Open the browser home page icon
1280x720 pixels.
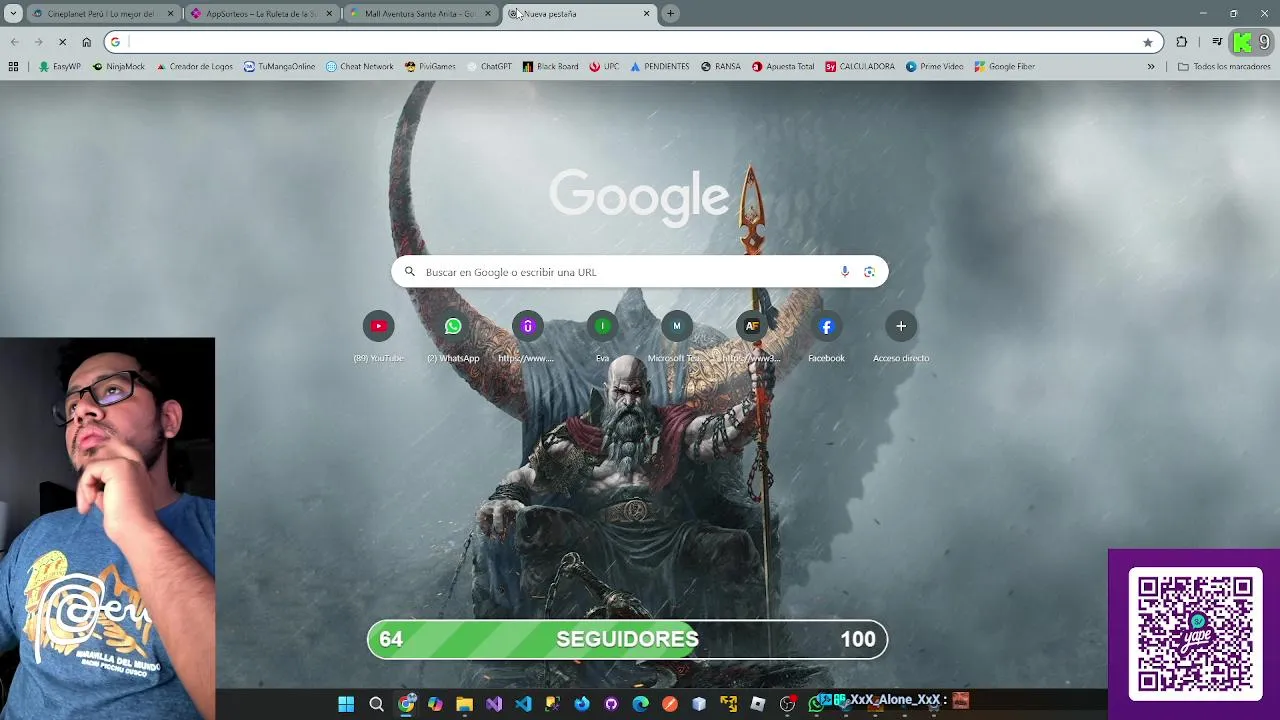[87, 42]
